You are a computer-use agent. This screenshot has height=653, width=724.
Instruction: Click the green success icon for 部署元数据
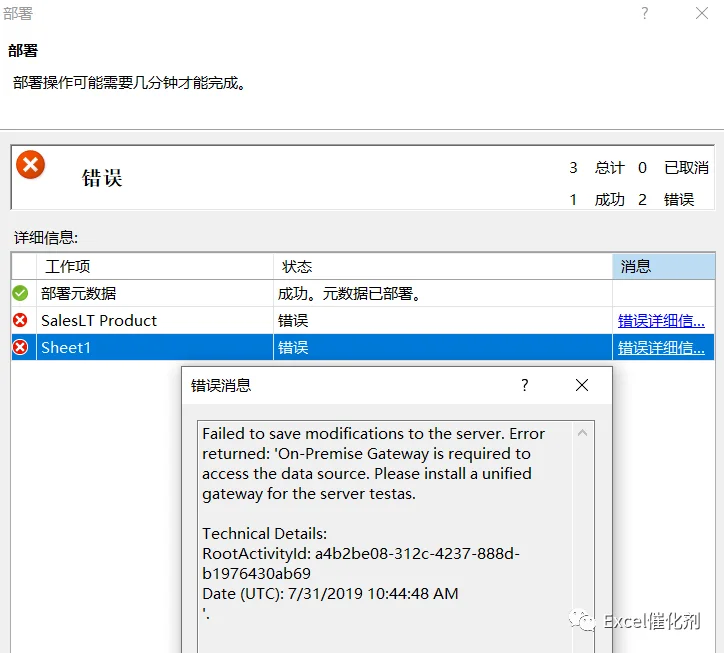20,293
